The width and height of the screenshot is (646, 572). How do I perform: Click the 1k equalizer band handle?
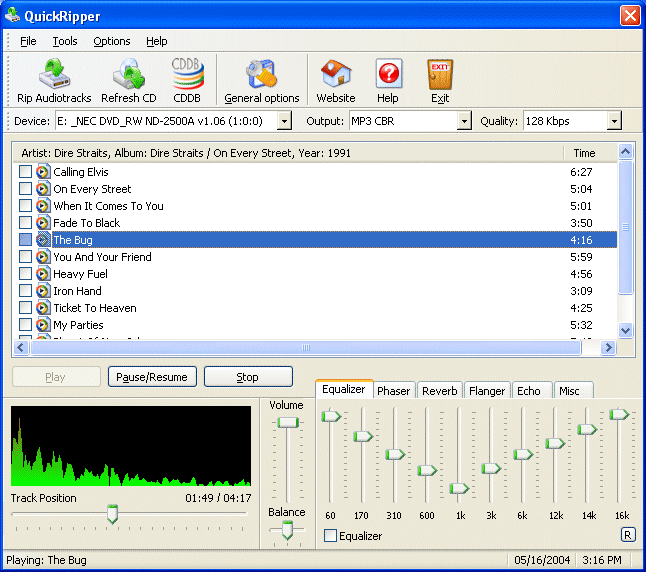click(x=459, y=488)
